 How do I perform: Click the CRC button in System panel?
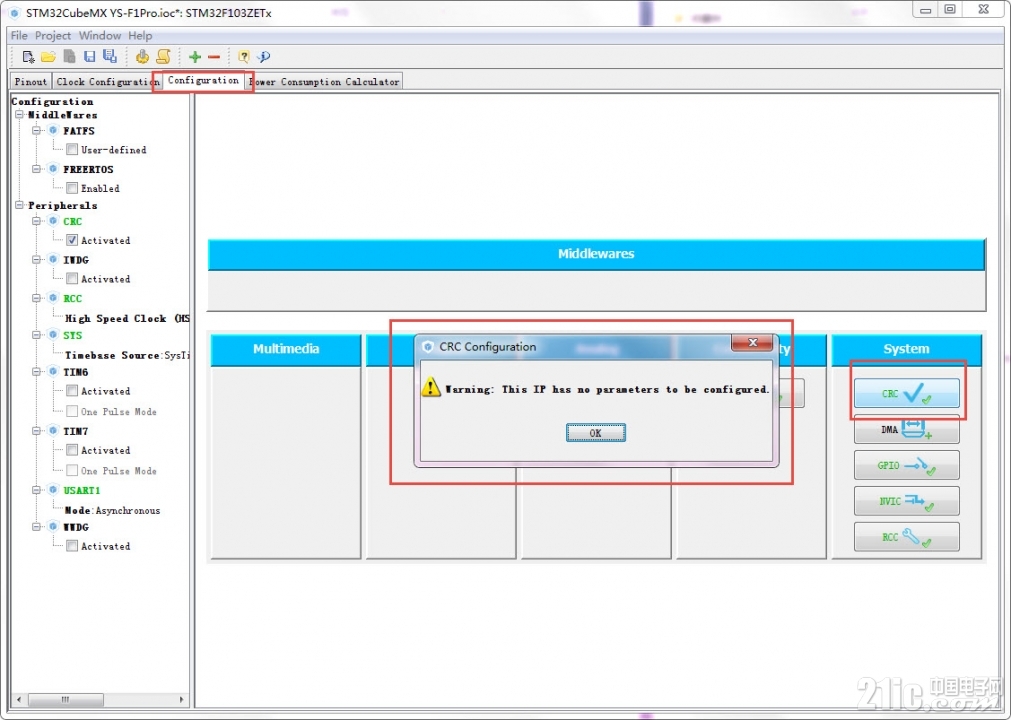(x=907, y=393)
